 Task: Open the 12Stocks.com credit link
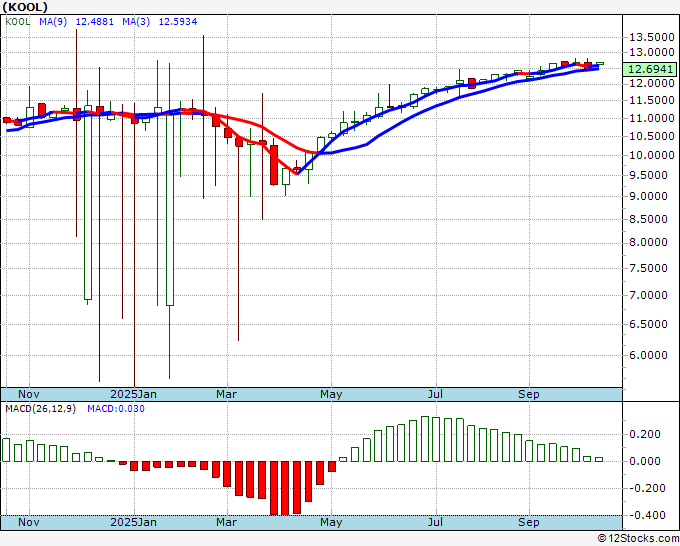point(638,539)
